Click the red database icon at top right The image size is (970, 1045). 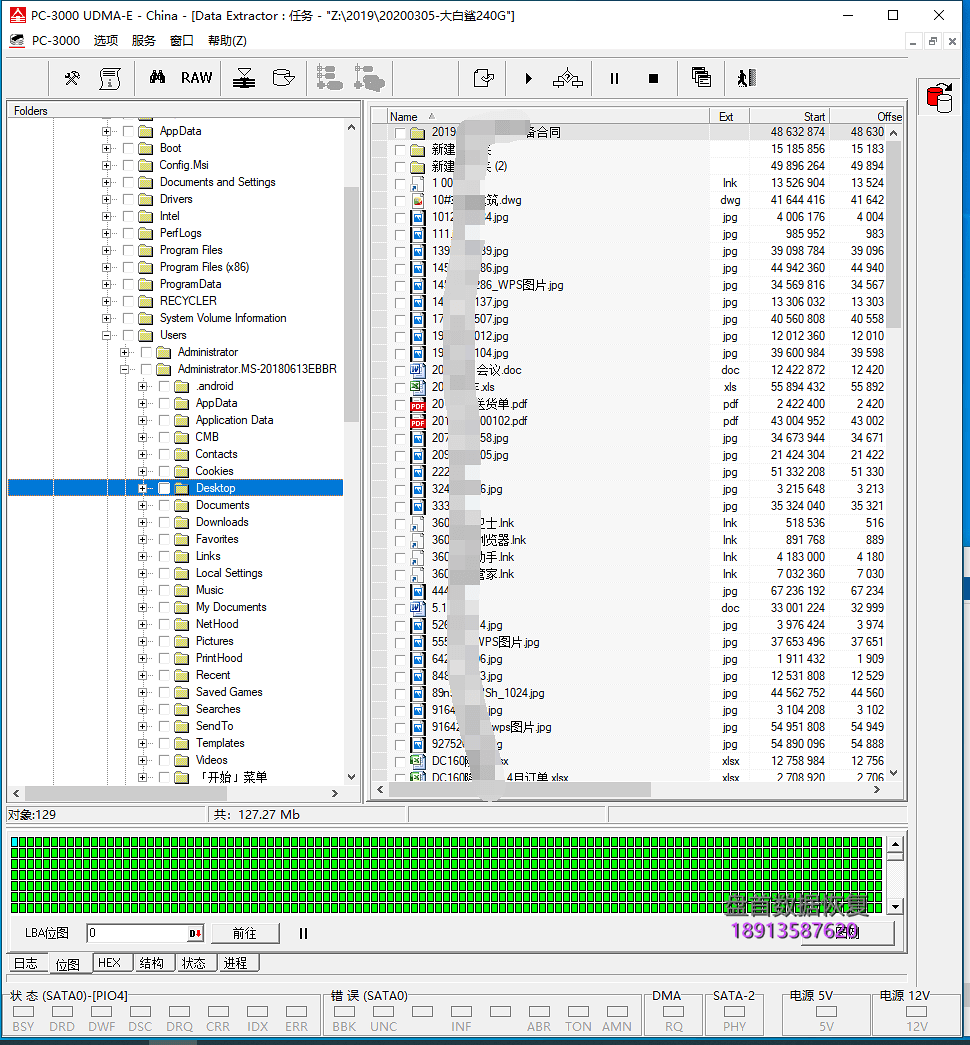(939, 98)
